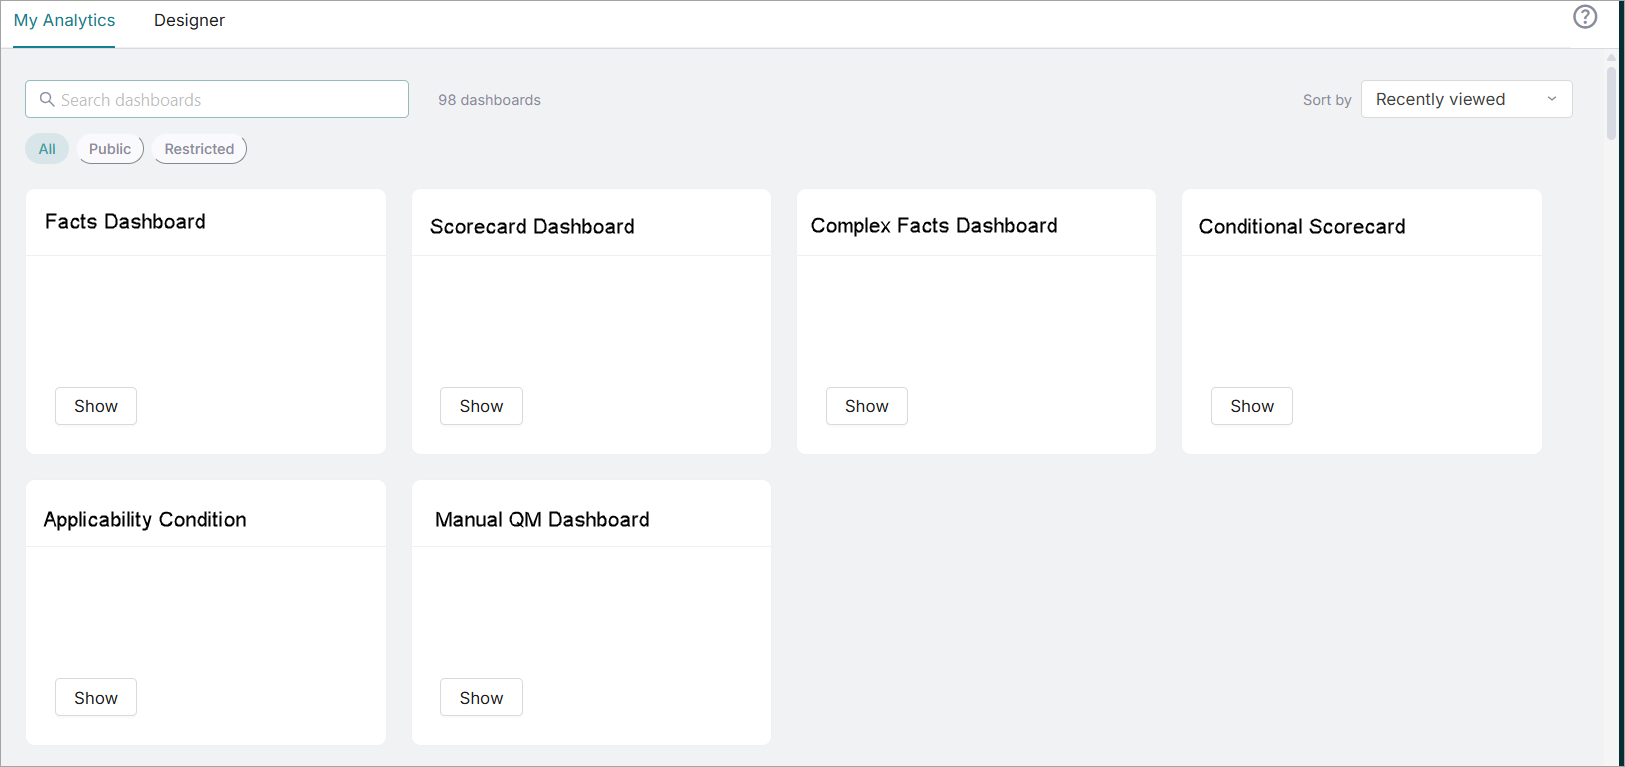Click the Conditional Scorecard title

pos(1302,227)
